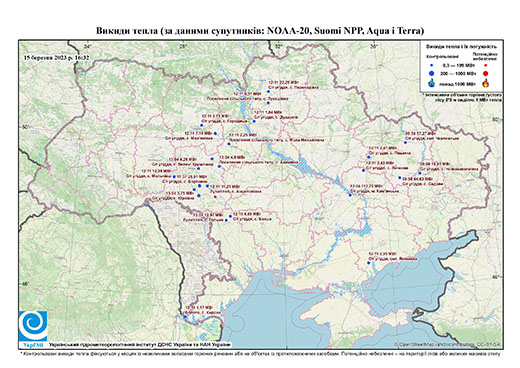Select the blue marker for the 7,18 МВт label
This screenshot has height=368, width=520.
coord(215,133)
